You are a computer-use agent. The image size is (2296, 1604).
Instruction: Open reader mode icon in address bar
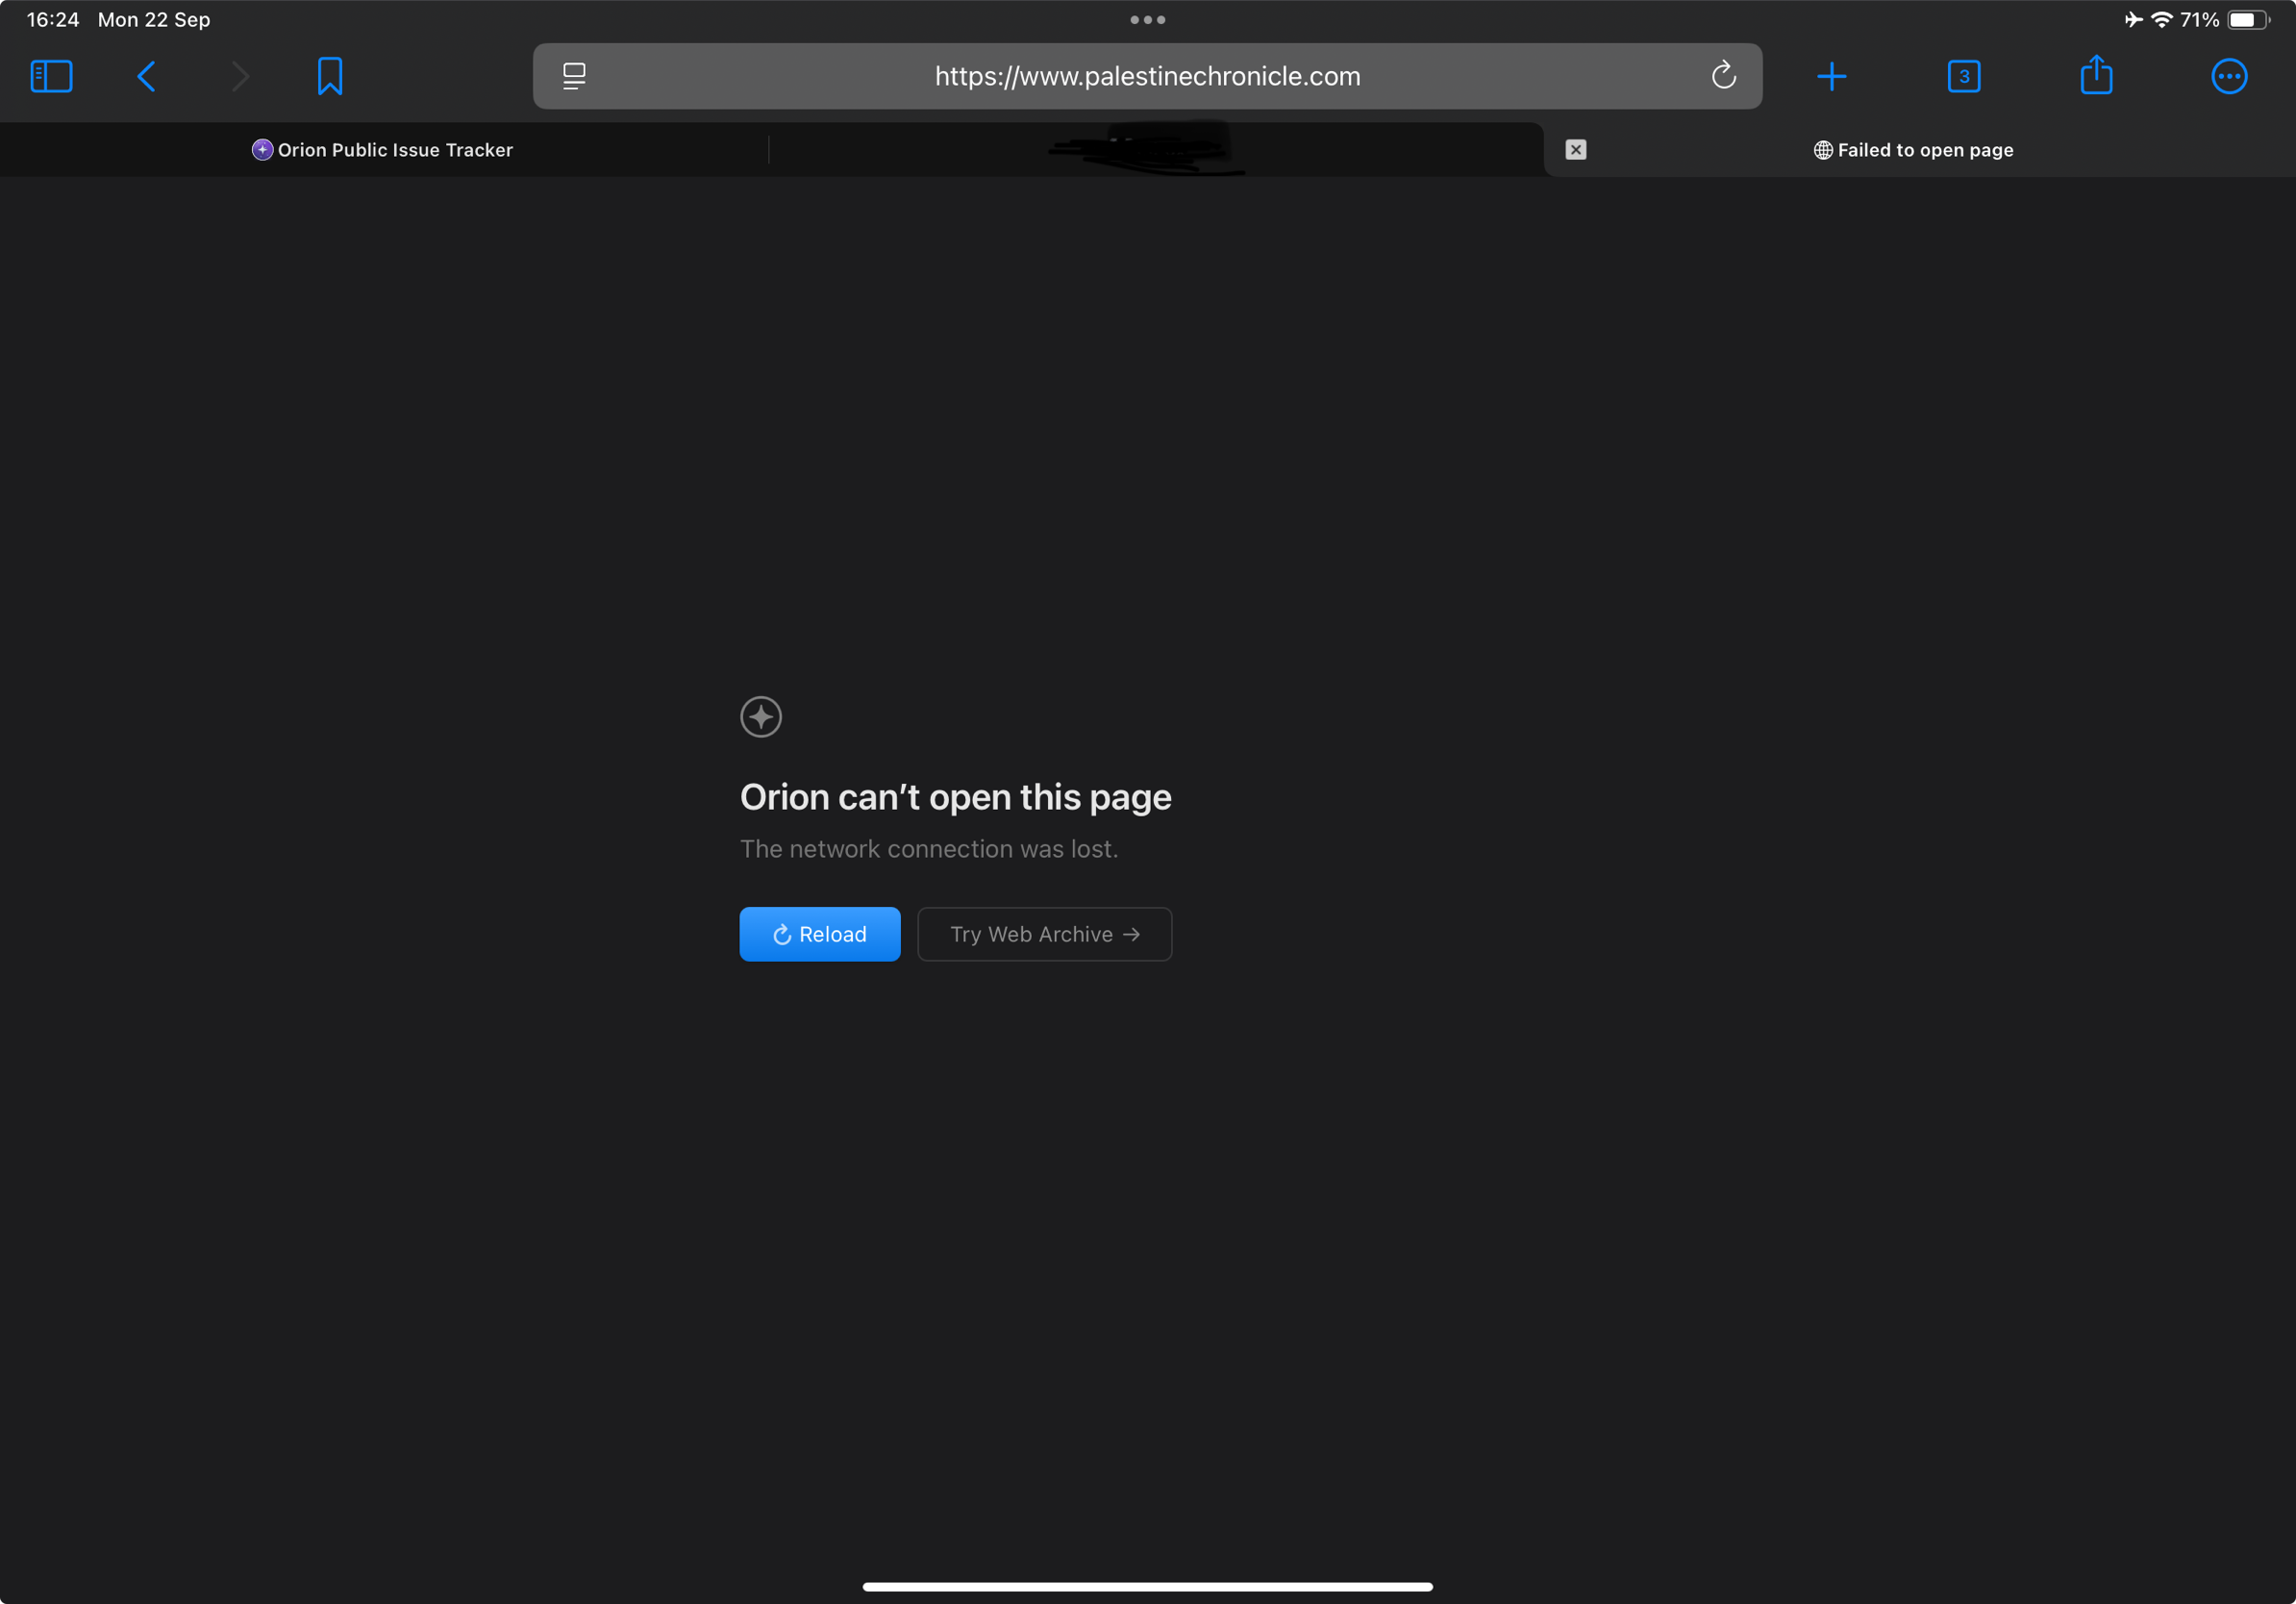coord(574,76)
